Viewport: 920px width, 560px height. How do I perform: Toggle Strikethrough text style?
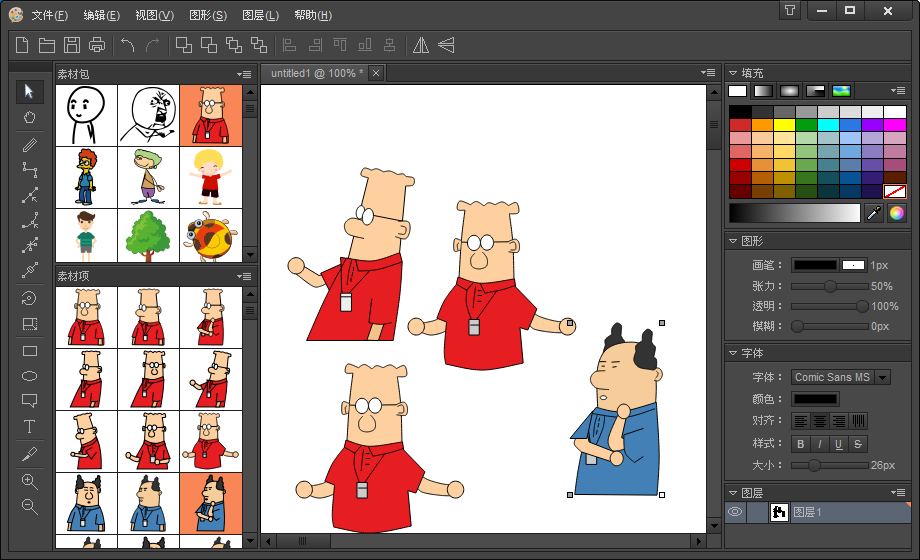858,444
